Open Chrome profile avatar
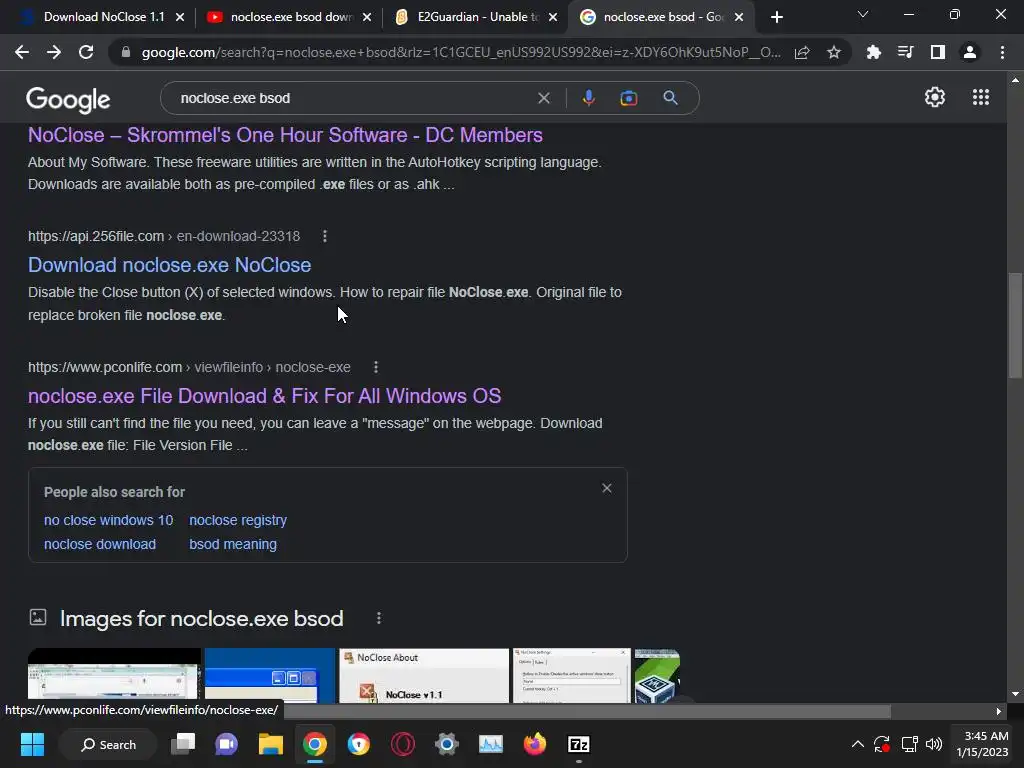Screen dimensions: 1024x768 970,52
